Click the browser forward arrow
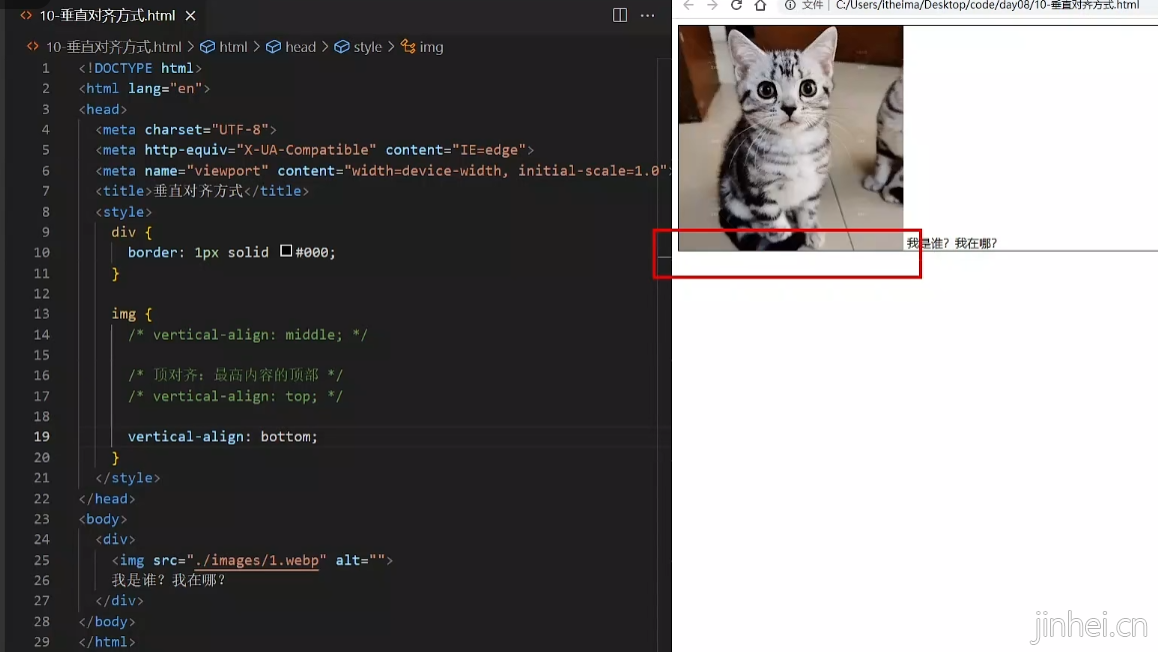Screen dimensions: 1158x652 tap(712, 5)
